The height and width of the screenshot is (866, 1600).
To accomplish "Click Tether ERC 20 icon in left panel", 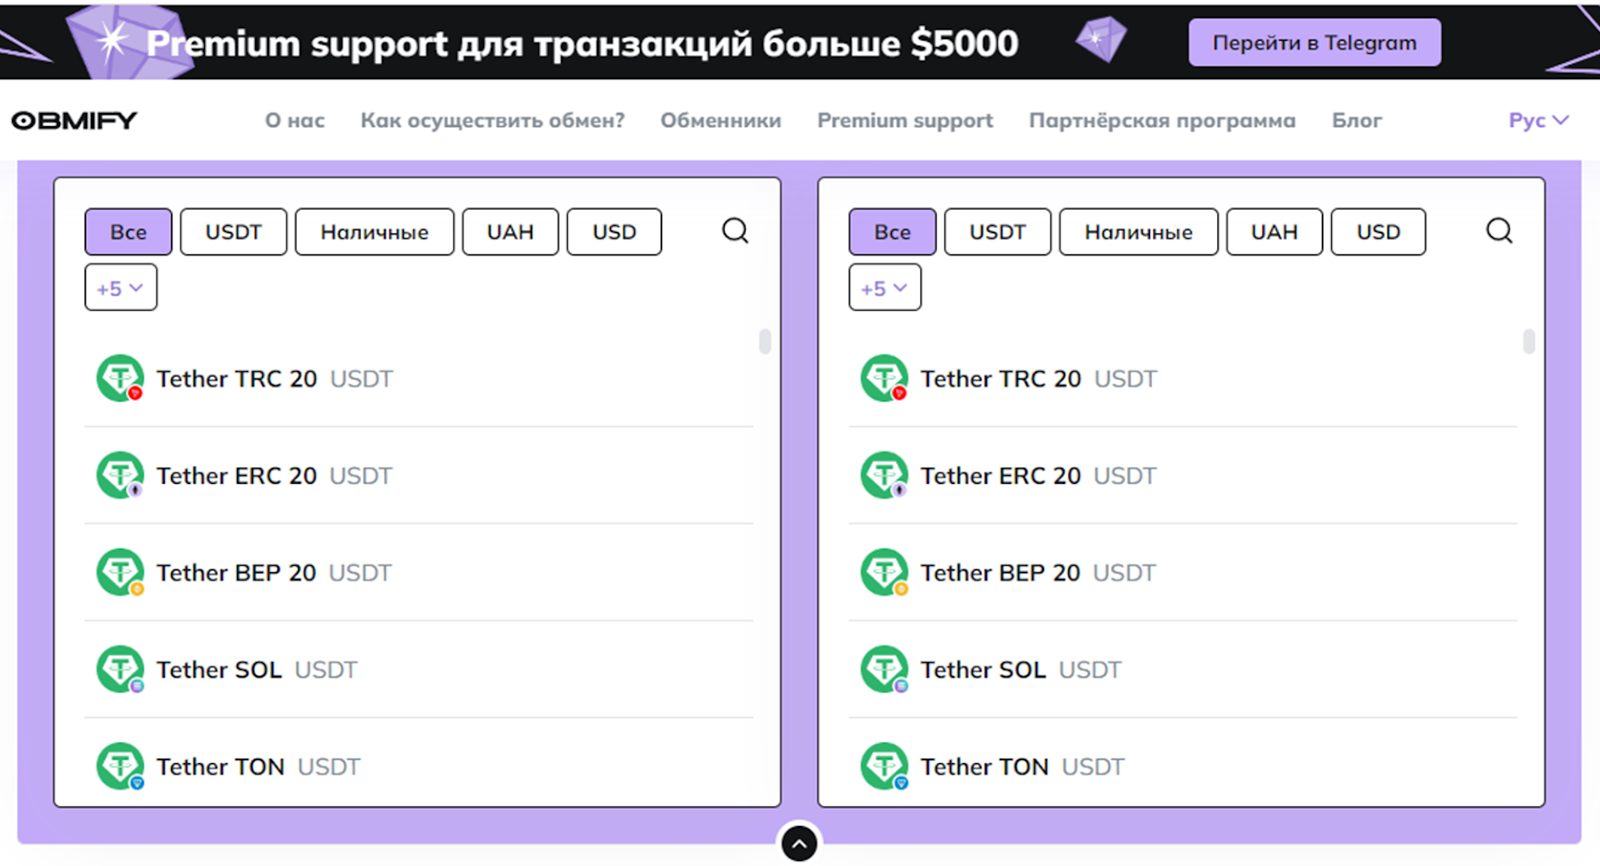I will click(x=120, y=476).
